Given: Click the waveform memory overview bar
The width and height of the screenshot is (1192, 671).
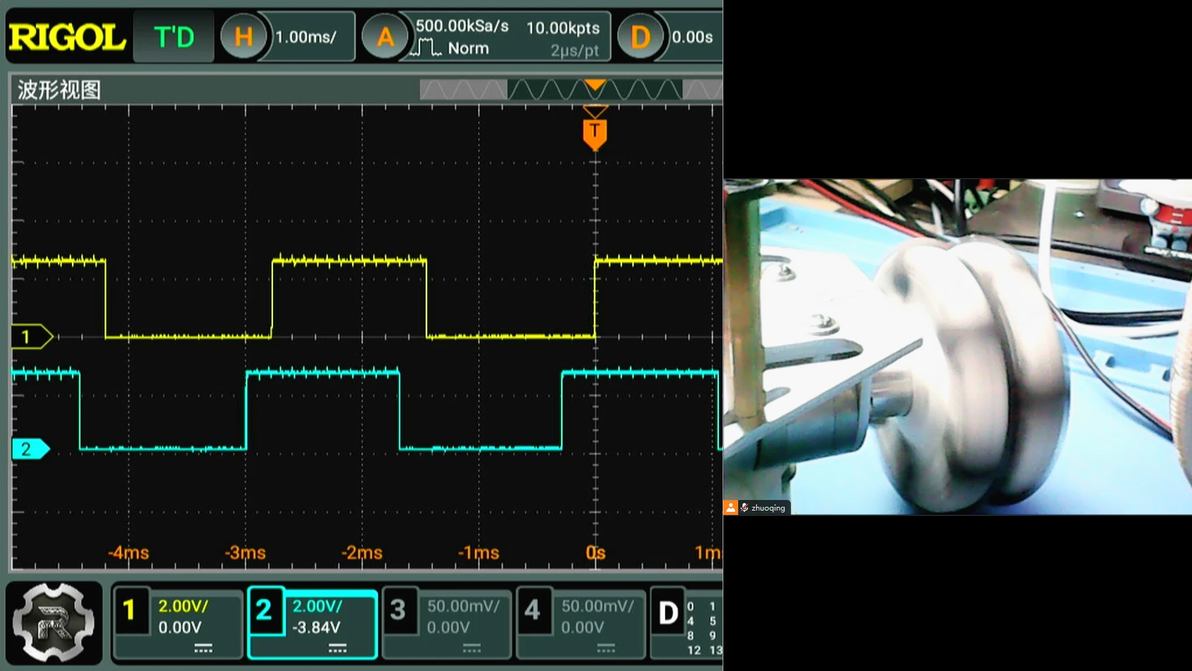Looking at the screenshot, I should [x=570, y=90].
